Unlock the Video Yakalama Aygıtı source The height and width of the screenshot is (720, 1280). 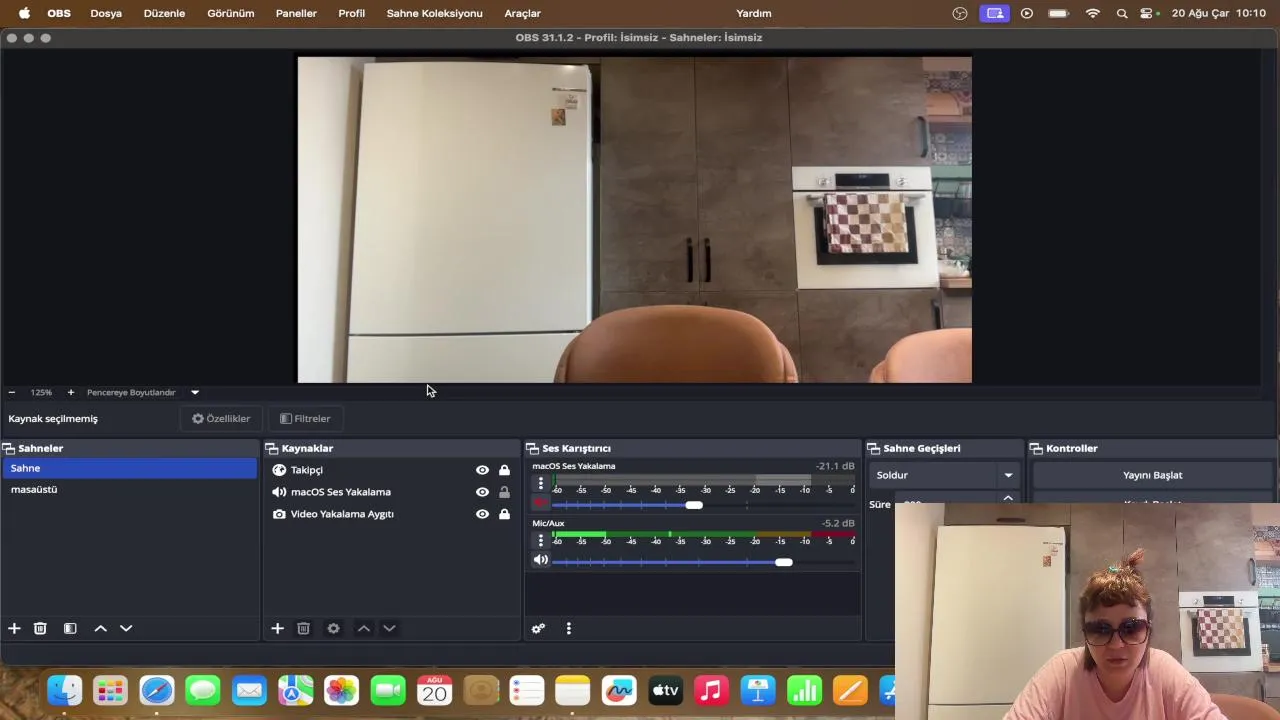click(x=504, y=514)
